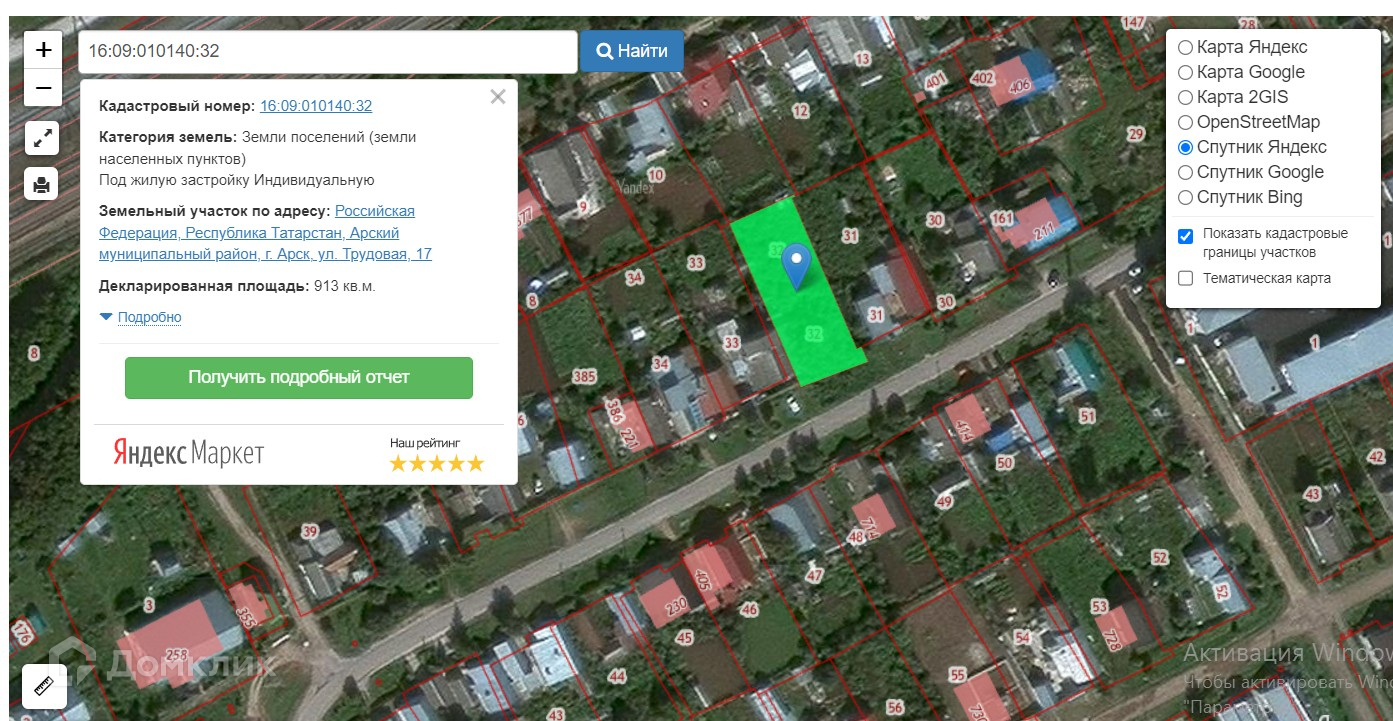The height and width of the screenshot is (721, 1393).
Task: Select Спутник Яндекс satellite layer
Action: 1185,147
